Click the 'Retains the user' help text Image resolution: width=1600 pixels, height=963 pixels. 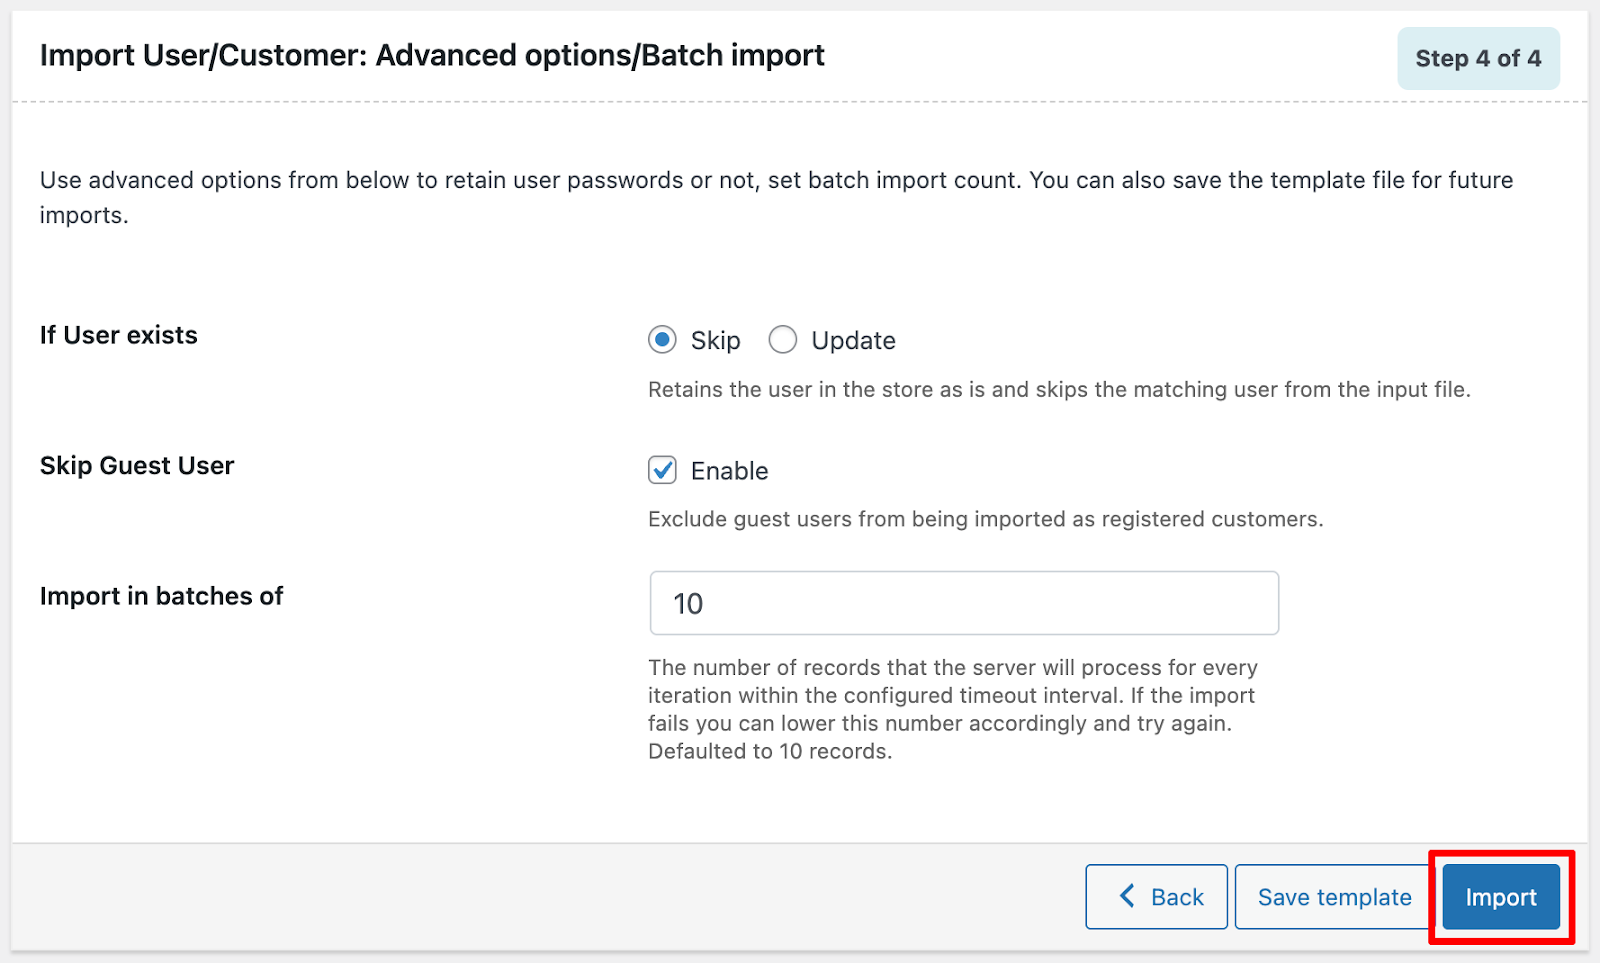pyautogui.click(x=1059, y=390)
